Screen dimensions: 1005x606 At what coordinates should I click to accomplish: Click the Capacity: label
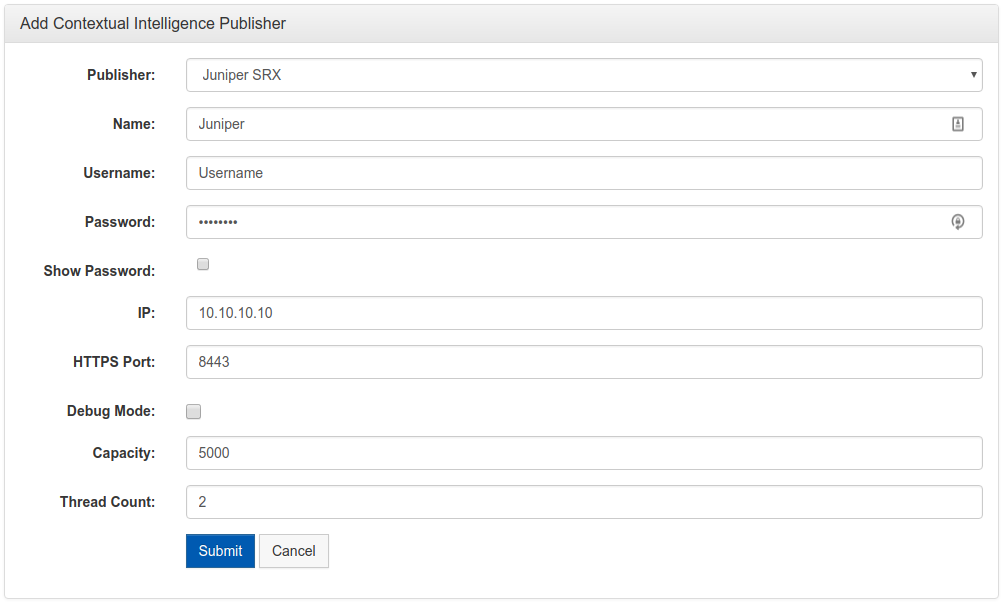124,453
